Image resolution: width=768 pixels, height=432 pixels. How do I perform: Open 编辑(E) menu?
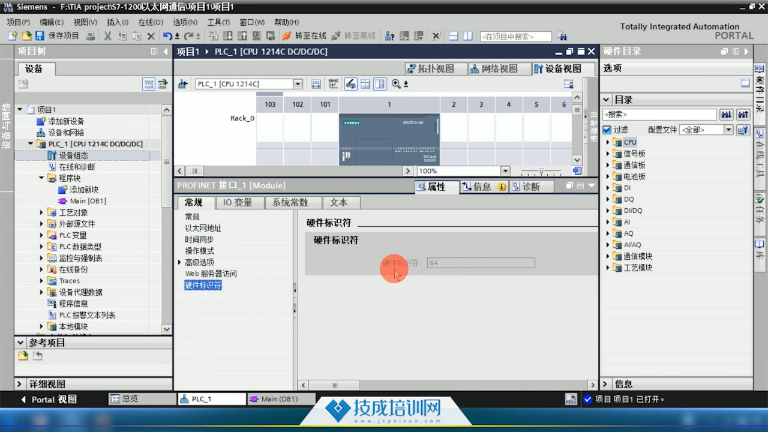tap(51, 22)
